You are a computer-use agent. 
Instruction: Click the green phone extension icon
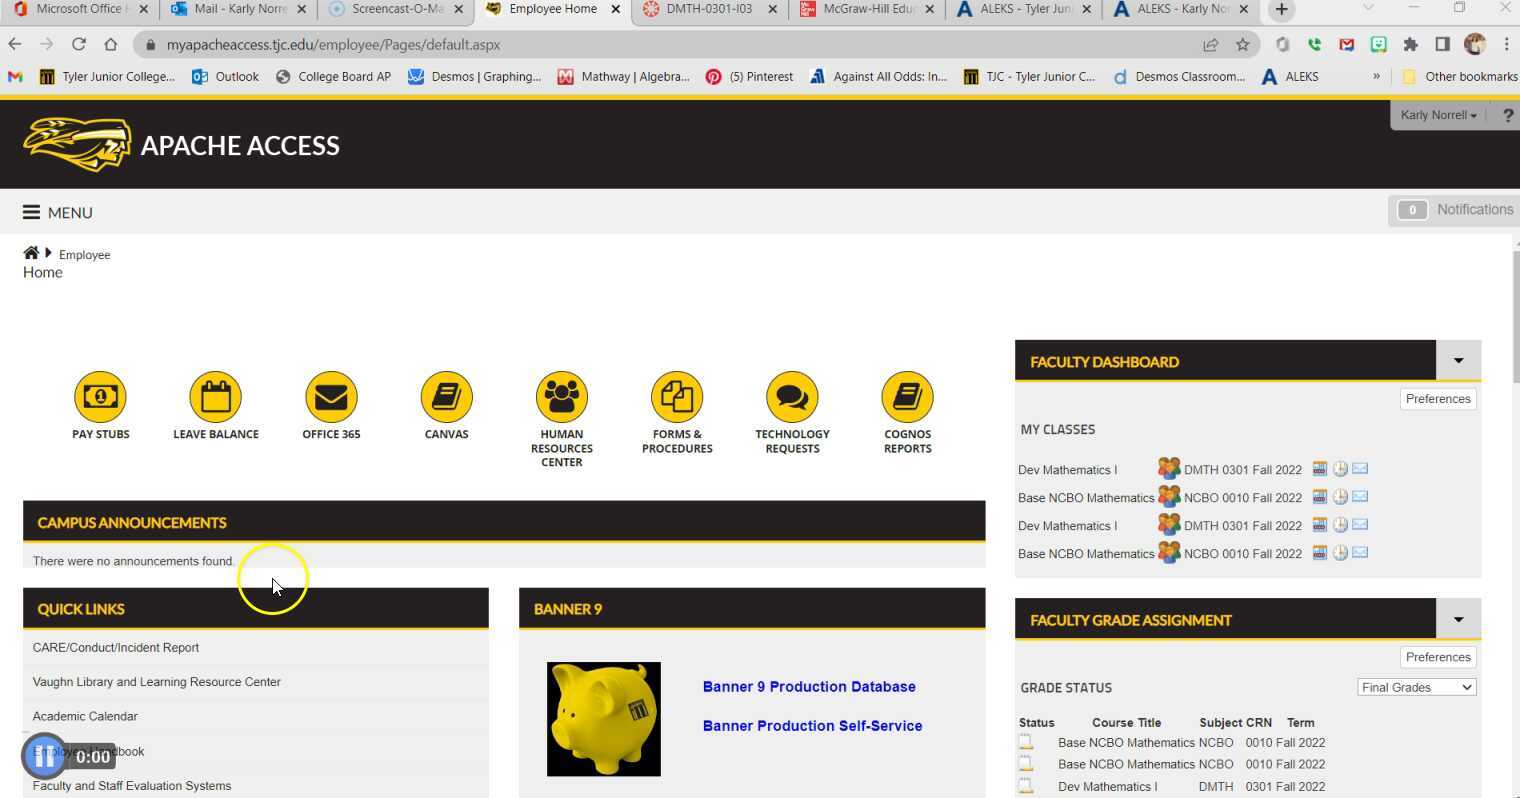(x=1314, y=44)
